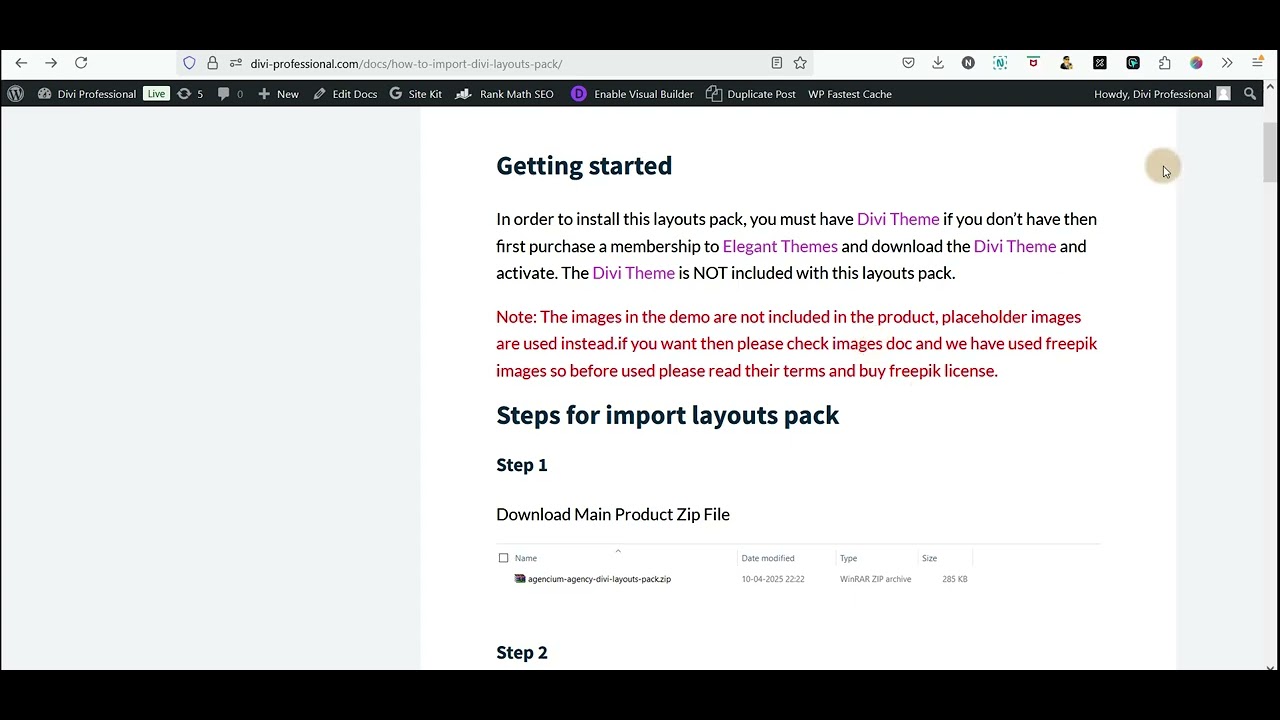Image resolution: width=1280 pixels, height=720 pixels.
Task: Follow the Divi Theme link after 'download the'
Action: pos(1015,246)
